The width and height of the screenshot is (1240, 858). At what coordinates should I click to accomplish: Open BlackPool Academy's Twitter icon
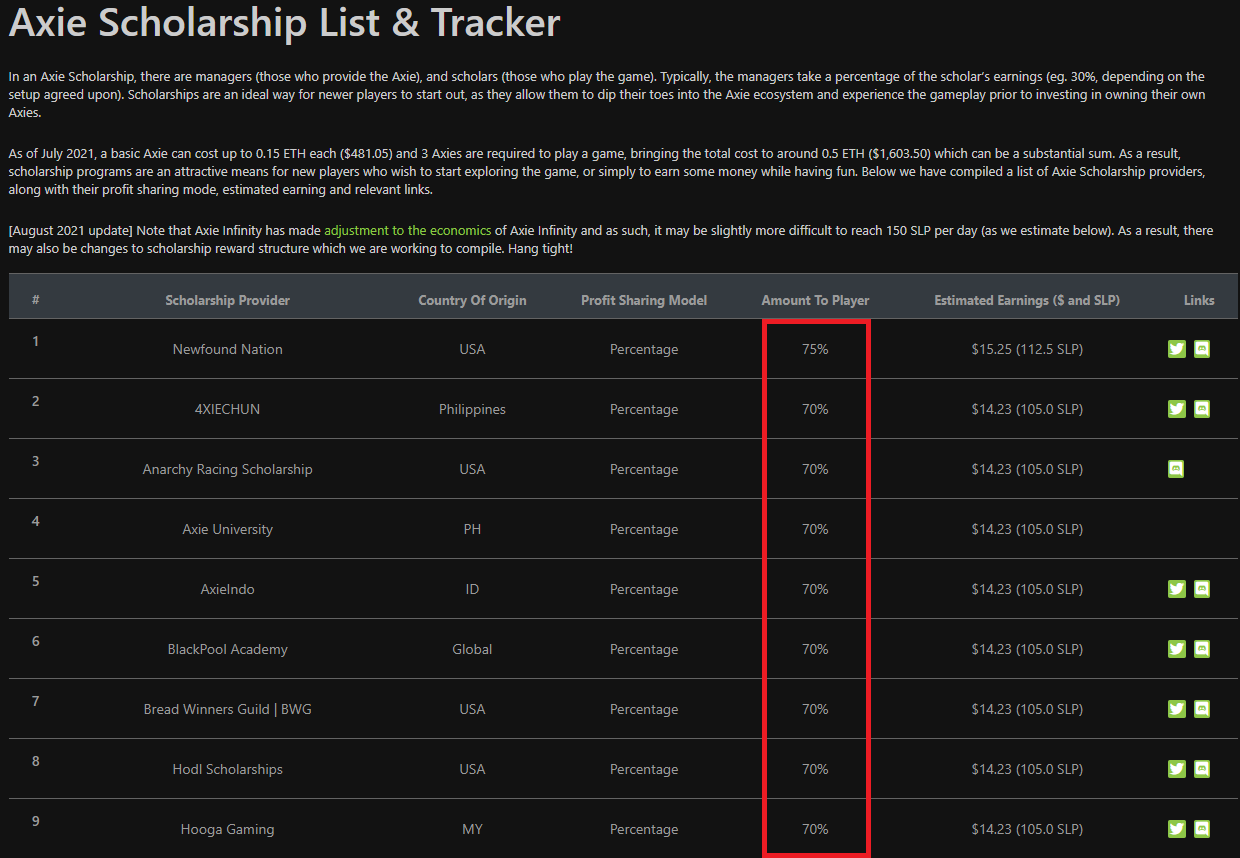[x=1176, y=649]
